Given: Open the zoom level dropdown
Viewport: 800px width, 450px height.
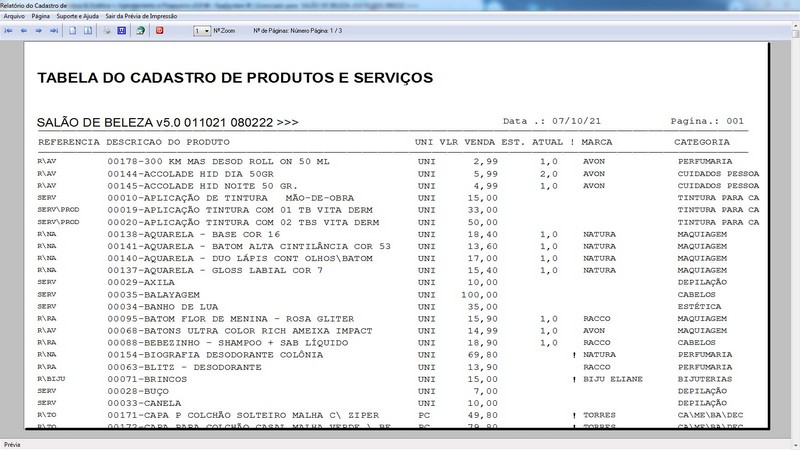Looking at the screenshot, I should point(207,31).
